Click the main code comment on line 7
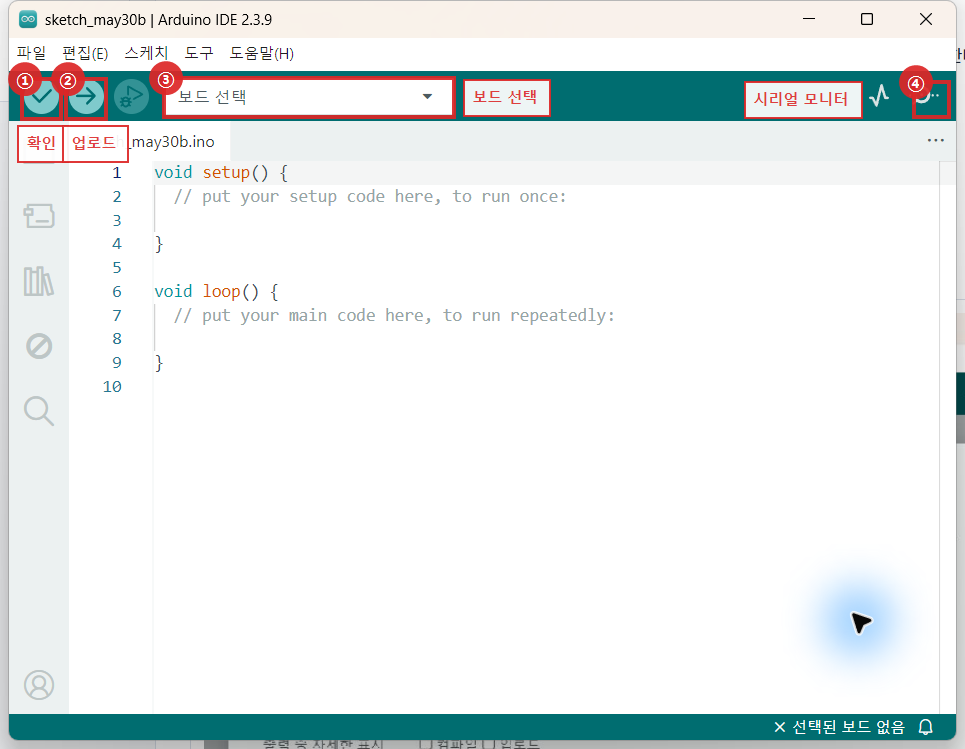The height and width of the screenshot is (749, 965). coord(394,315)
